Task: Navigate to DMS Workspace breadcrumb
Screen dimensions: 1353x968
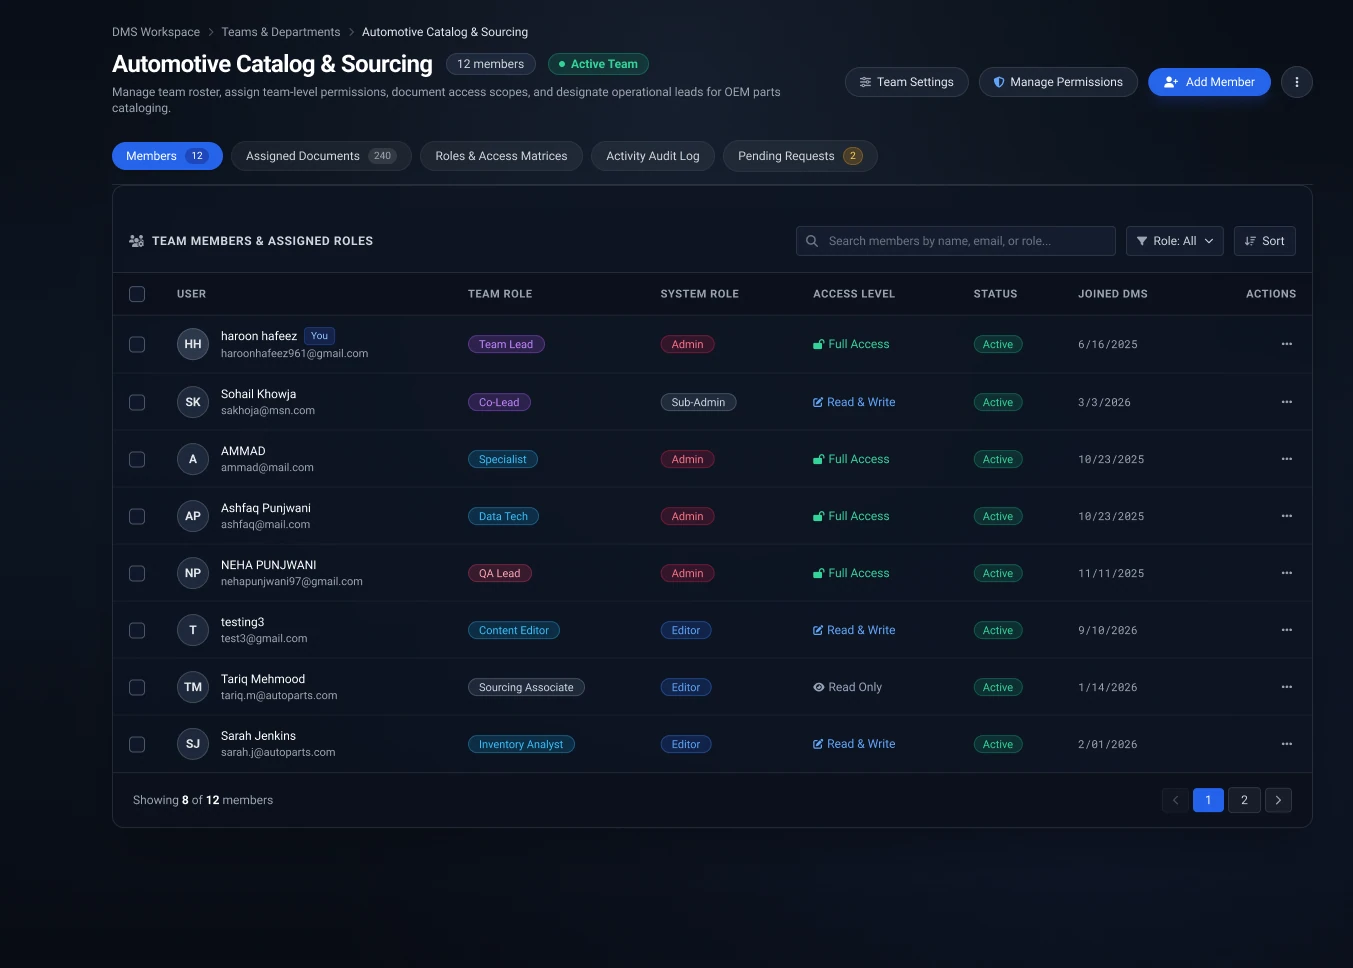Action: pos(156,32)
